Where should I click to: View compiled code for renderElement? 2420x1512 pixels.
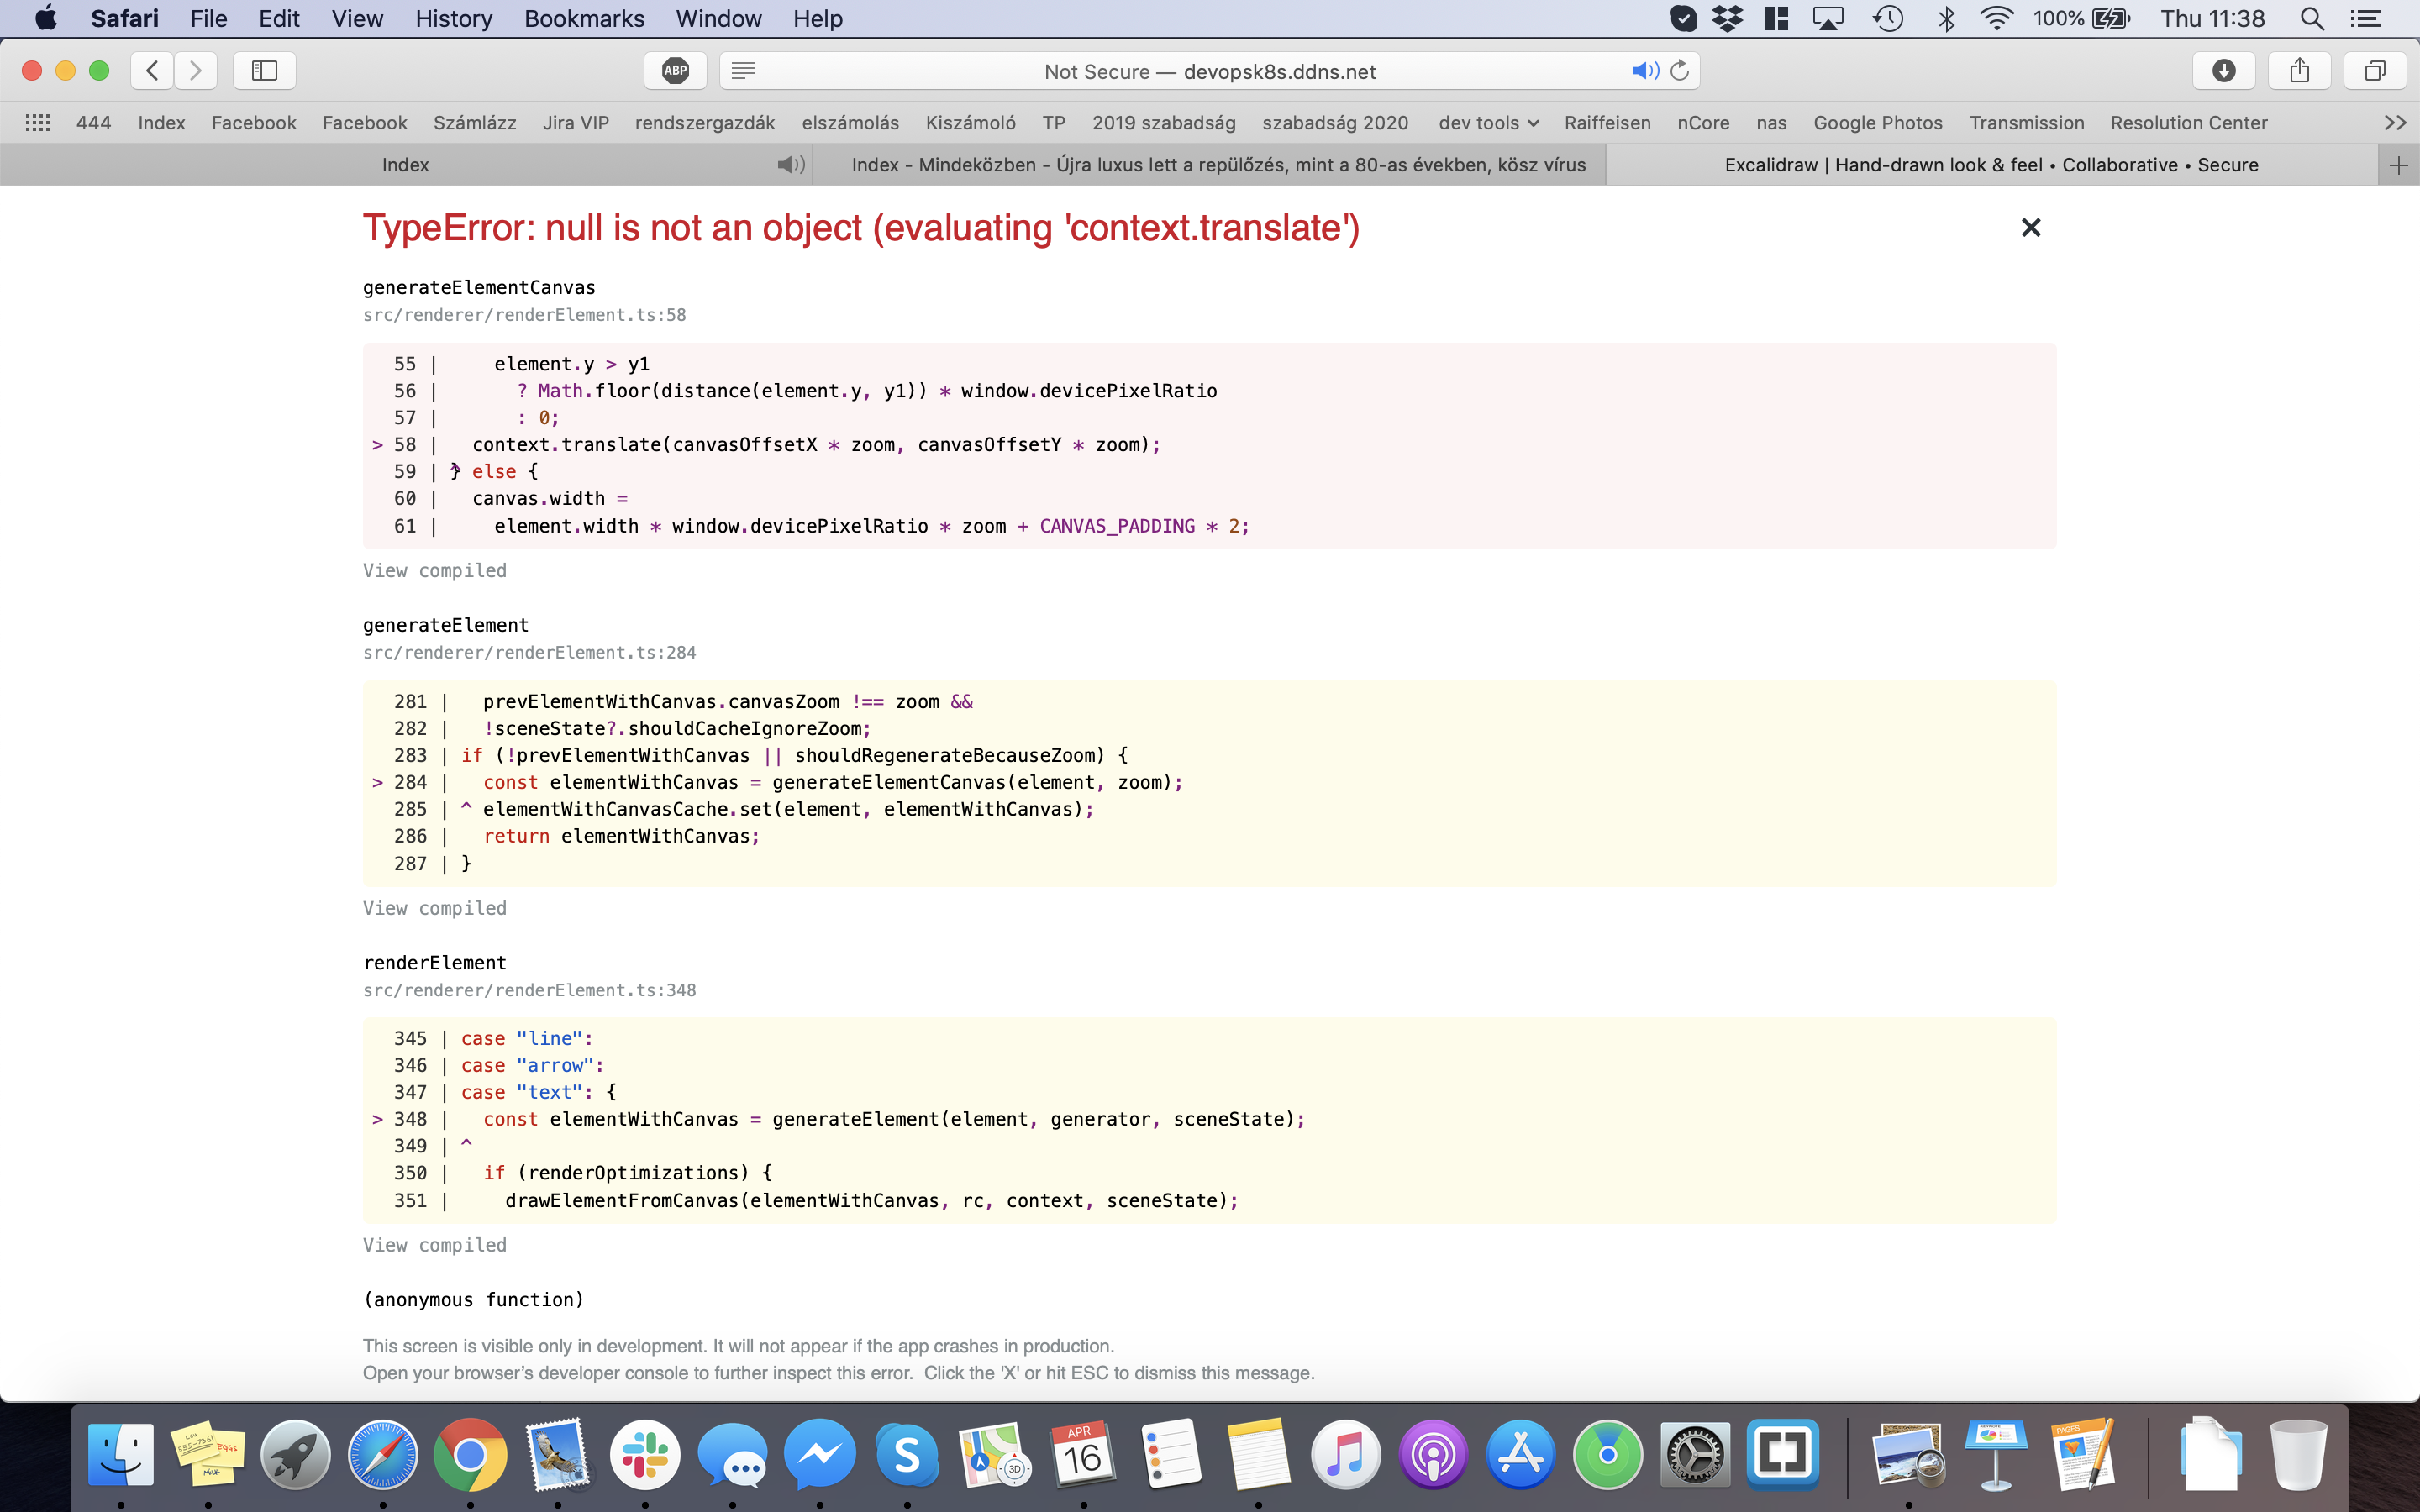[x=435, y=1245]
